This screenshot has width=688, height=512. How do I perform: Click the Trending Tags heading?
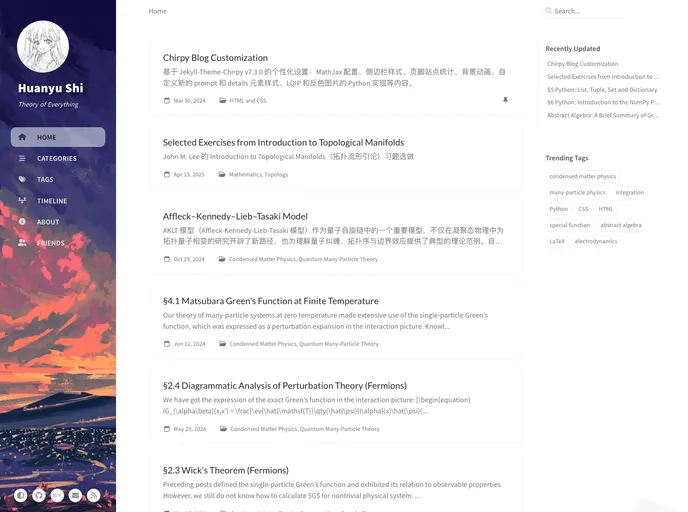pyautogui.click(x=567, y=158)
